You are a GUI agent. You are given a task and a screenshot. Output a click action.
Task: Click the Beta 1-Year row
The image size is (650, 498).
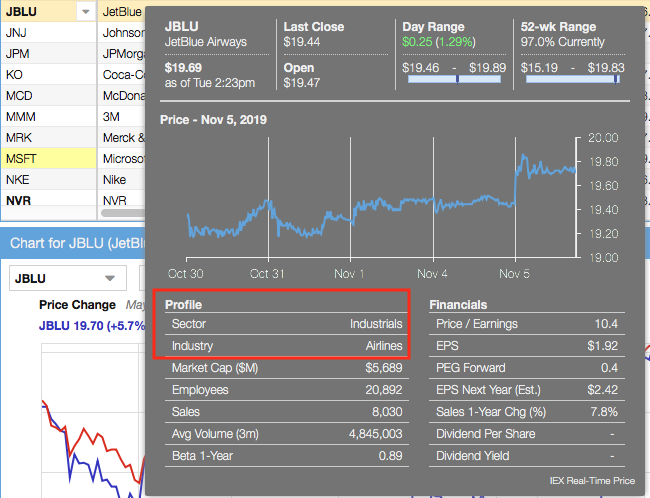[x=287, y=456]
